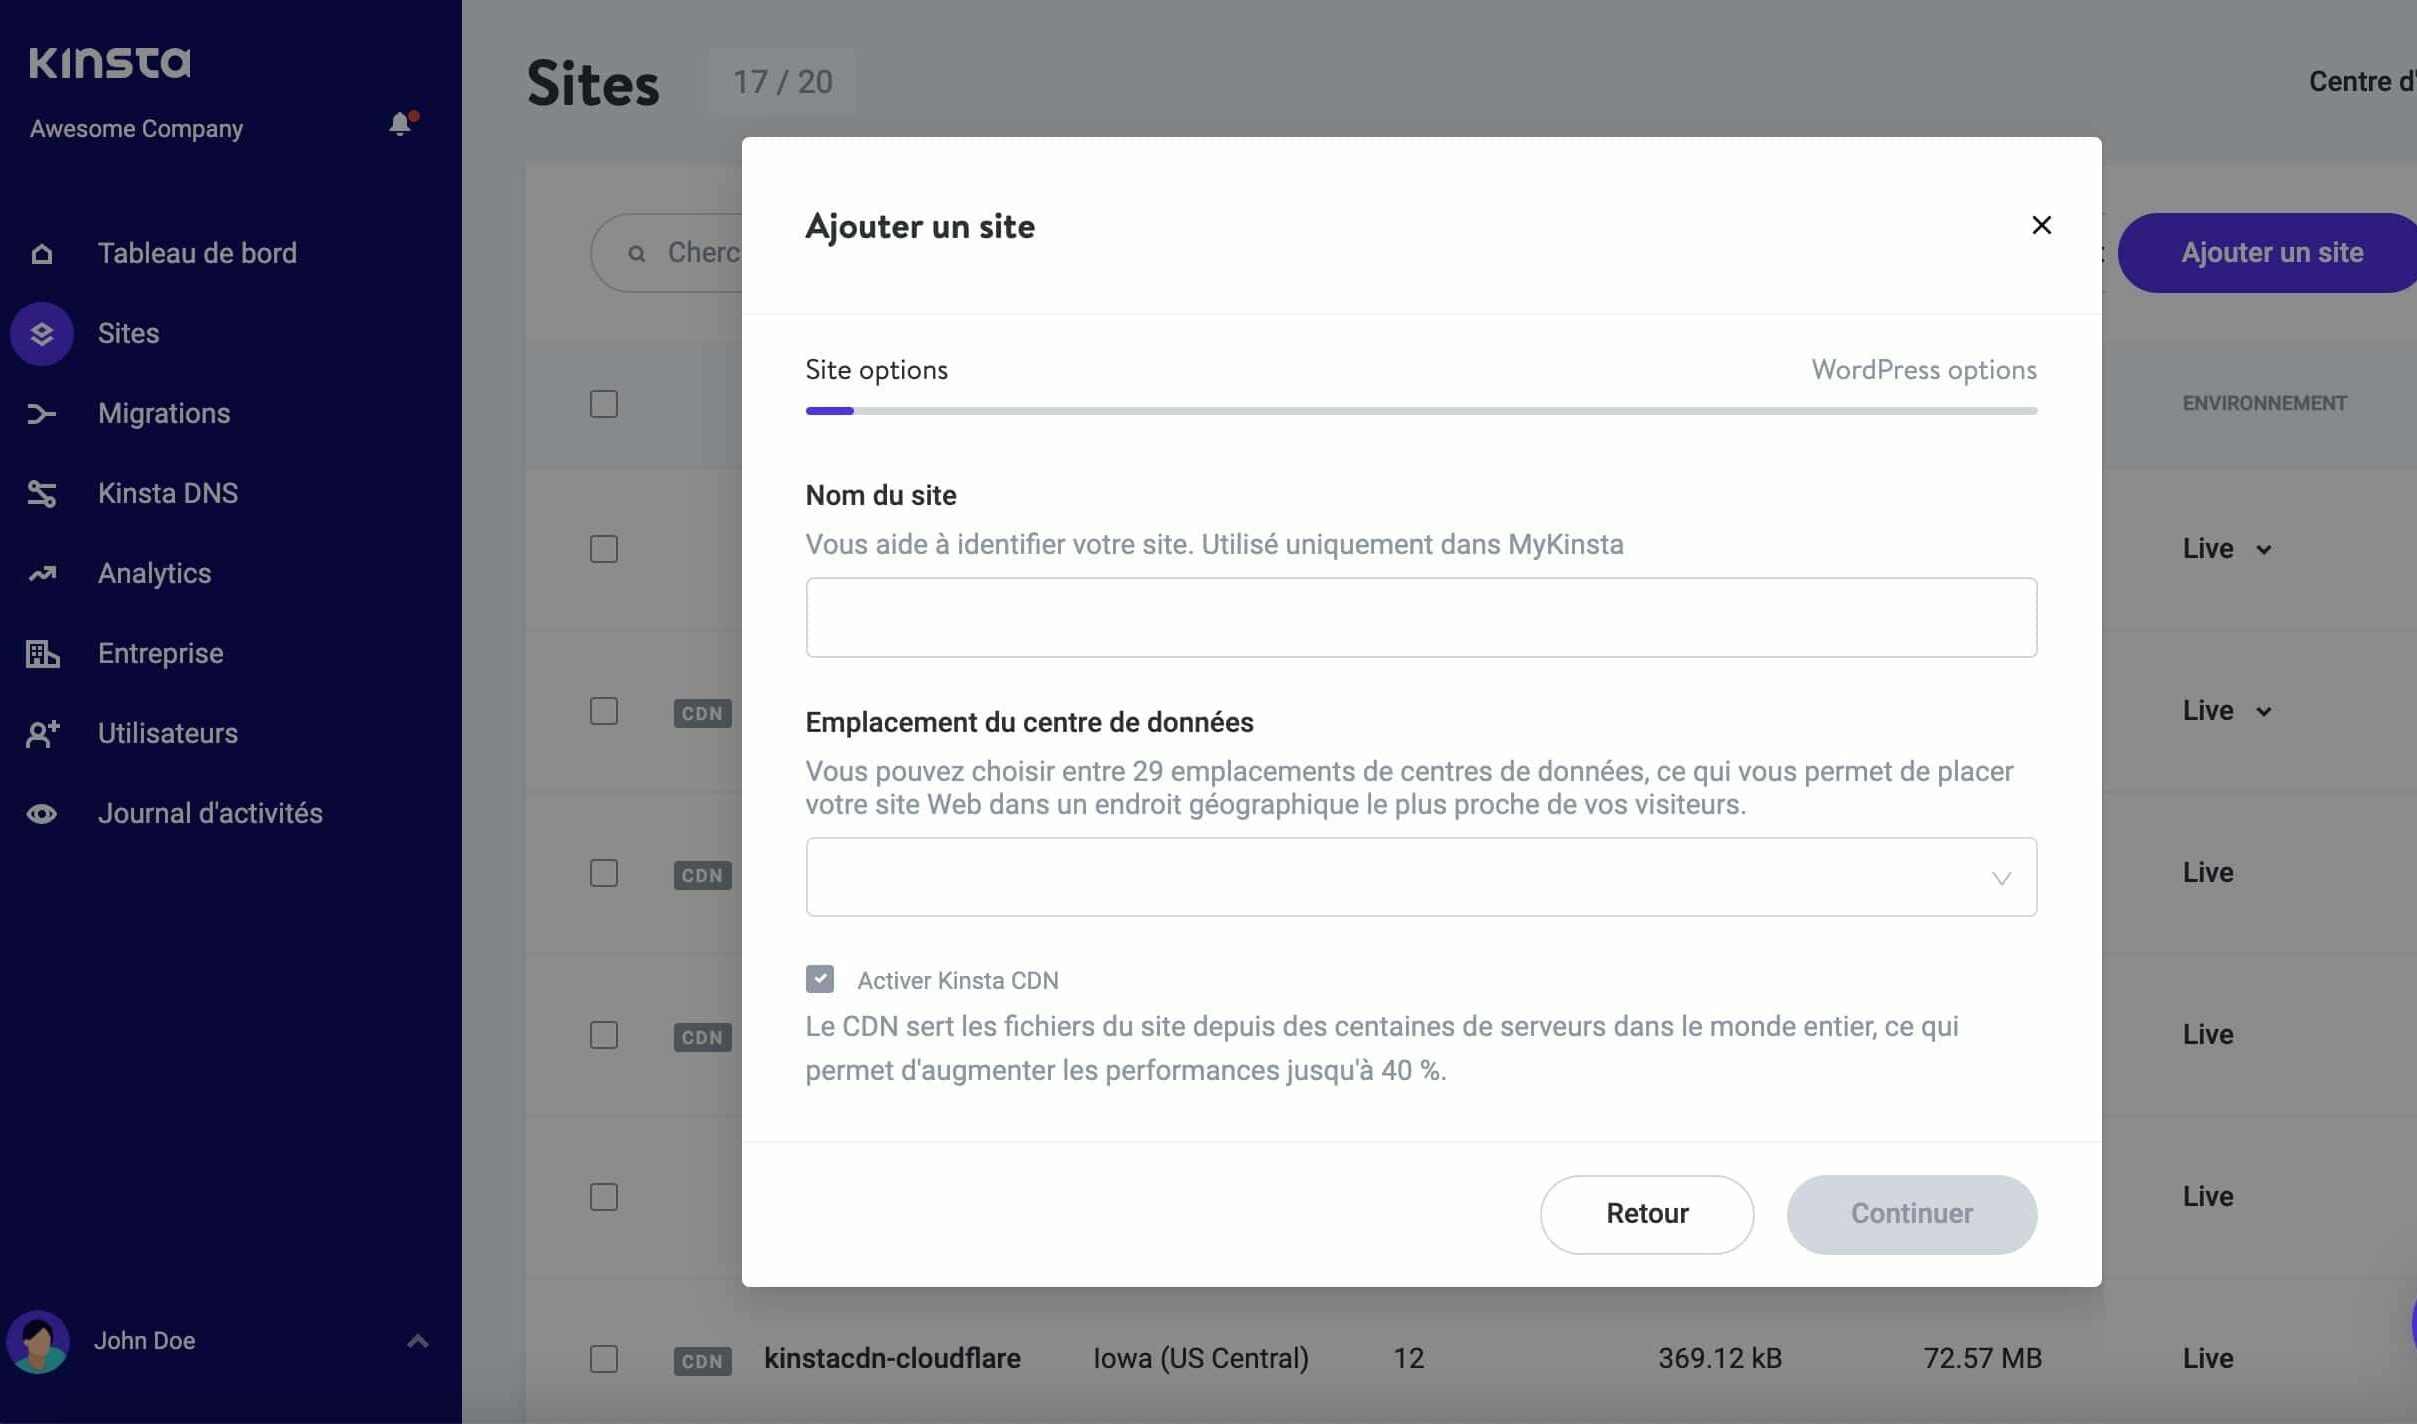Click the Analytics sidebar icon
This screenshot has width=2417, height=1424.
point(41,573)
